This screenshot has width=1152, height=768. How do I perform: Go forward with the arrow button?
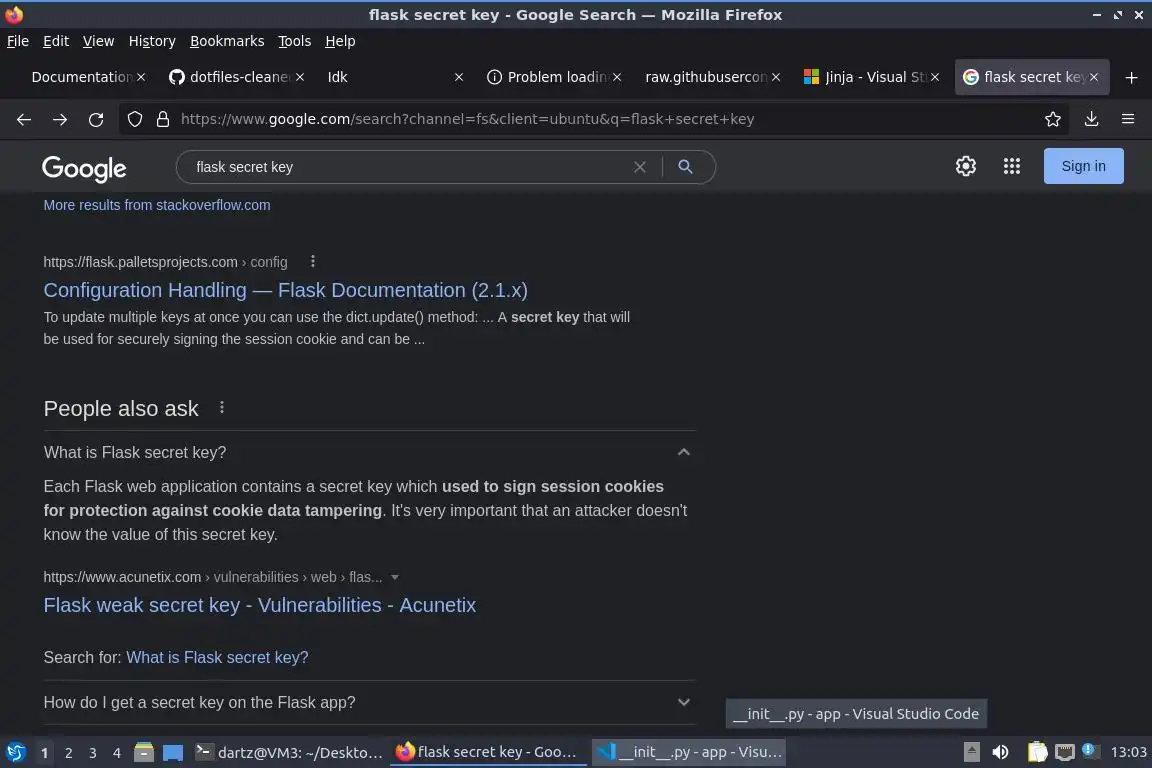point(60,119)
